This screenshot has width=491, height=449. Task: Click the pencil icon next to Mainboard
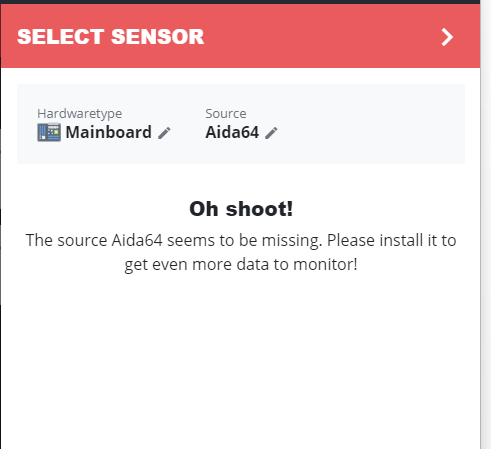[x=164, y=133]
